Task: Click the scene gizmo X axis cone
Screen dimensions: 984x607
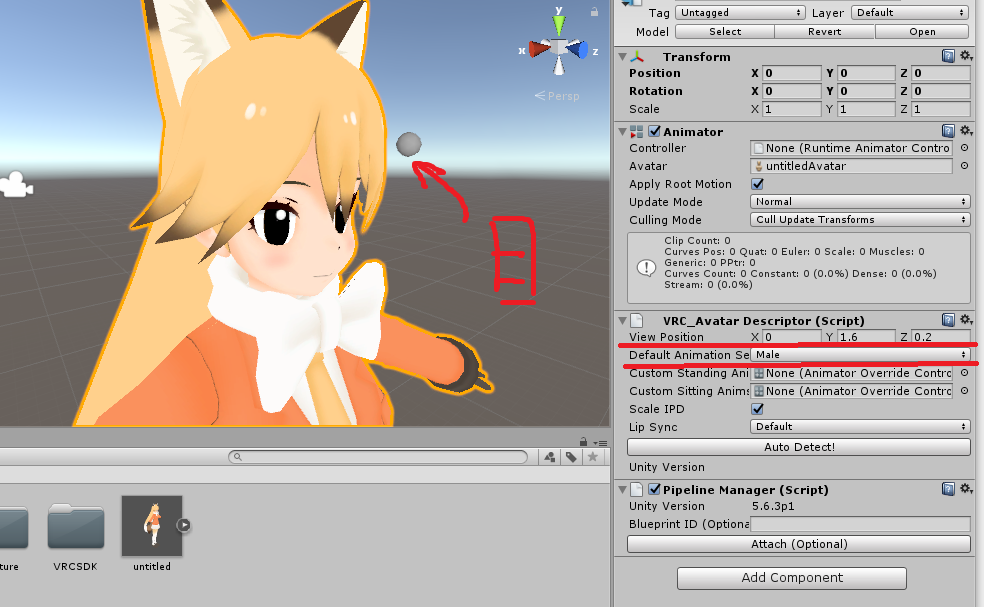Action: click(x=538, y=48)
